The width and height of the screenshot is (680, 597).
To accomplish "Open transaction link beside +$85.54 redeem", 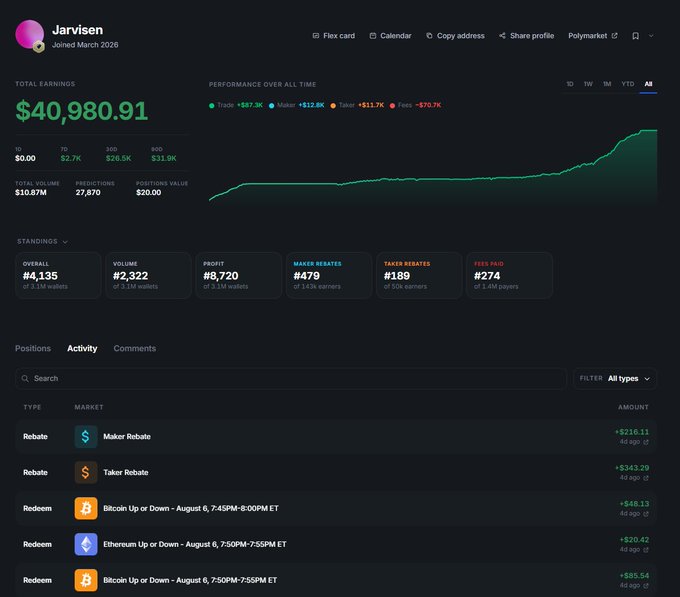I will pyautogui.click(x=646, y=586).
